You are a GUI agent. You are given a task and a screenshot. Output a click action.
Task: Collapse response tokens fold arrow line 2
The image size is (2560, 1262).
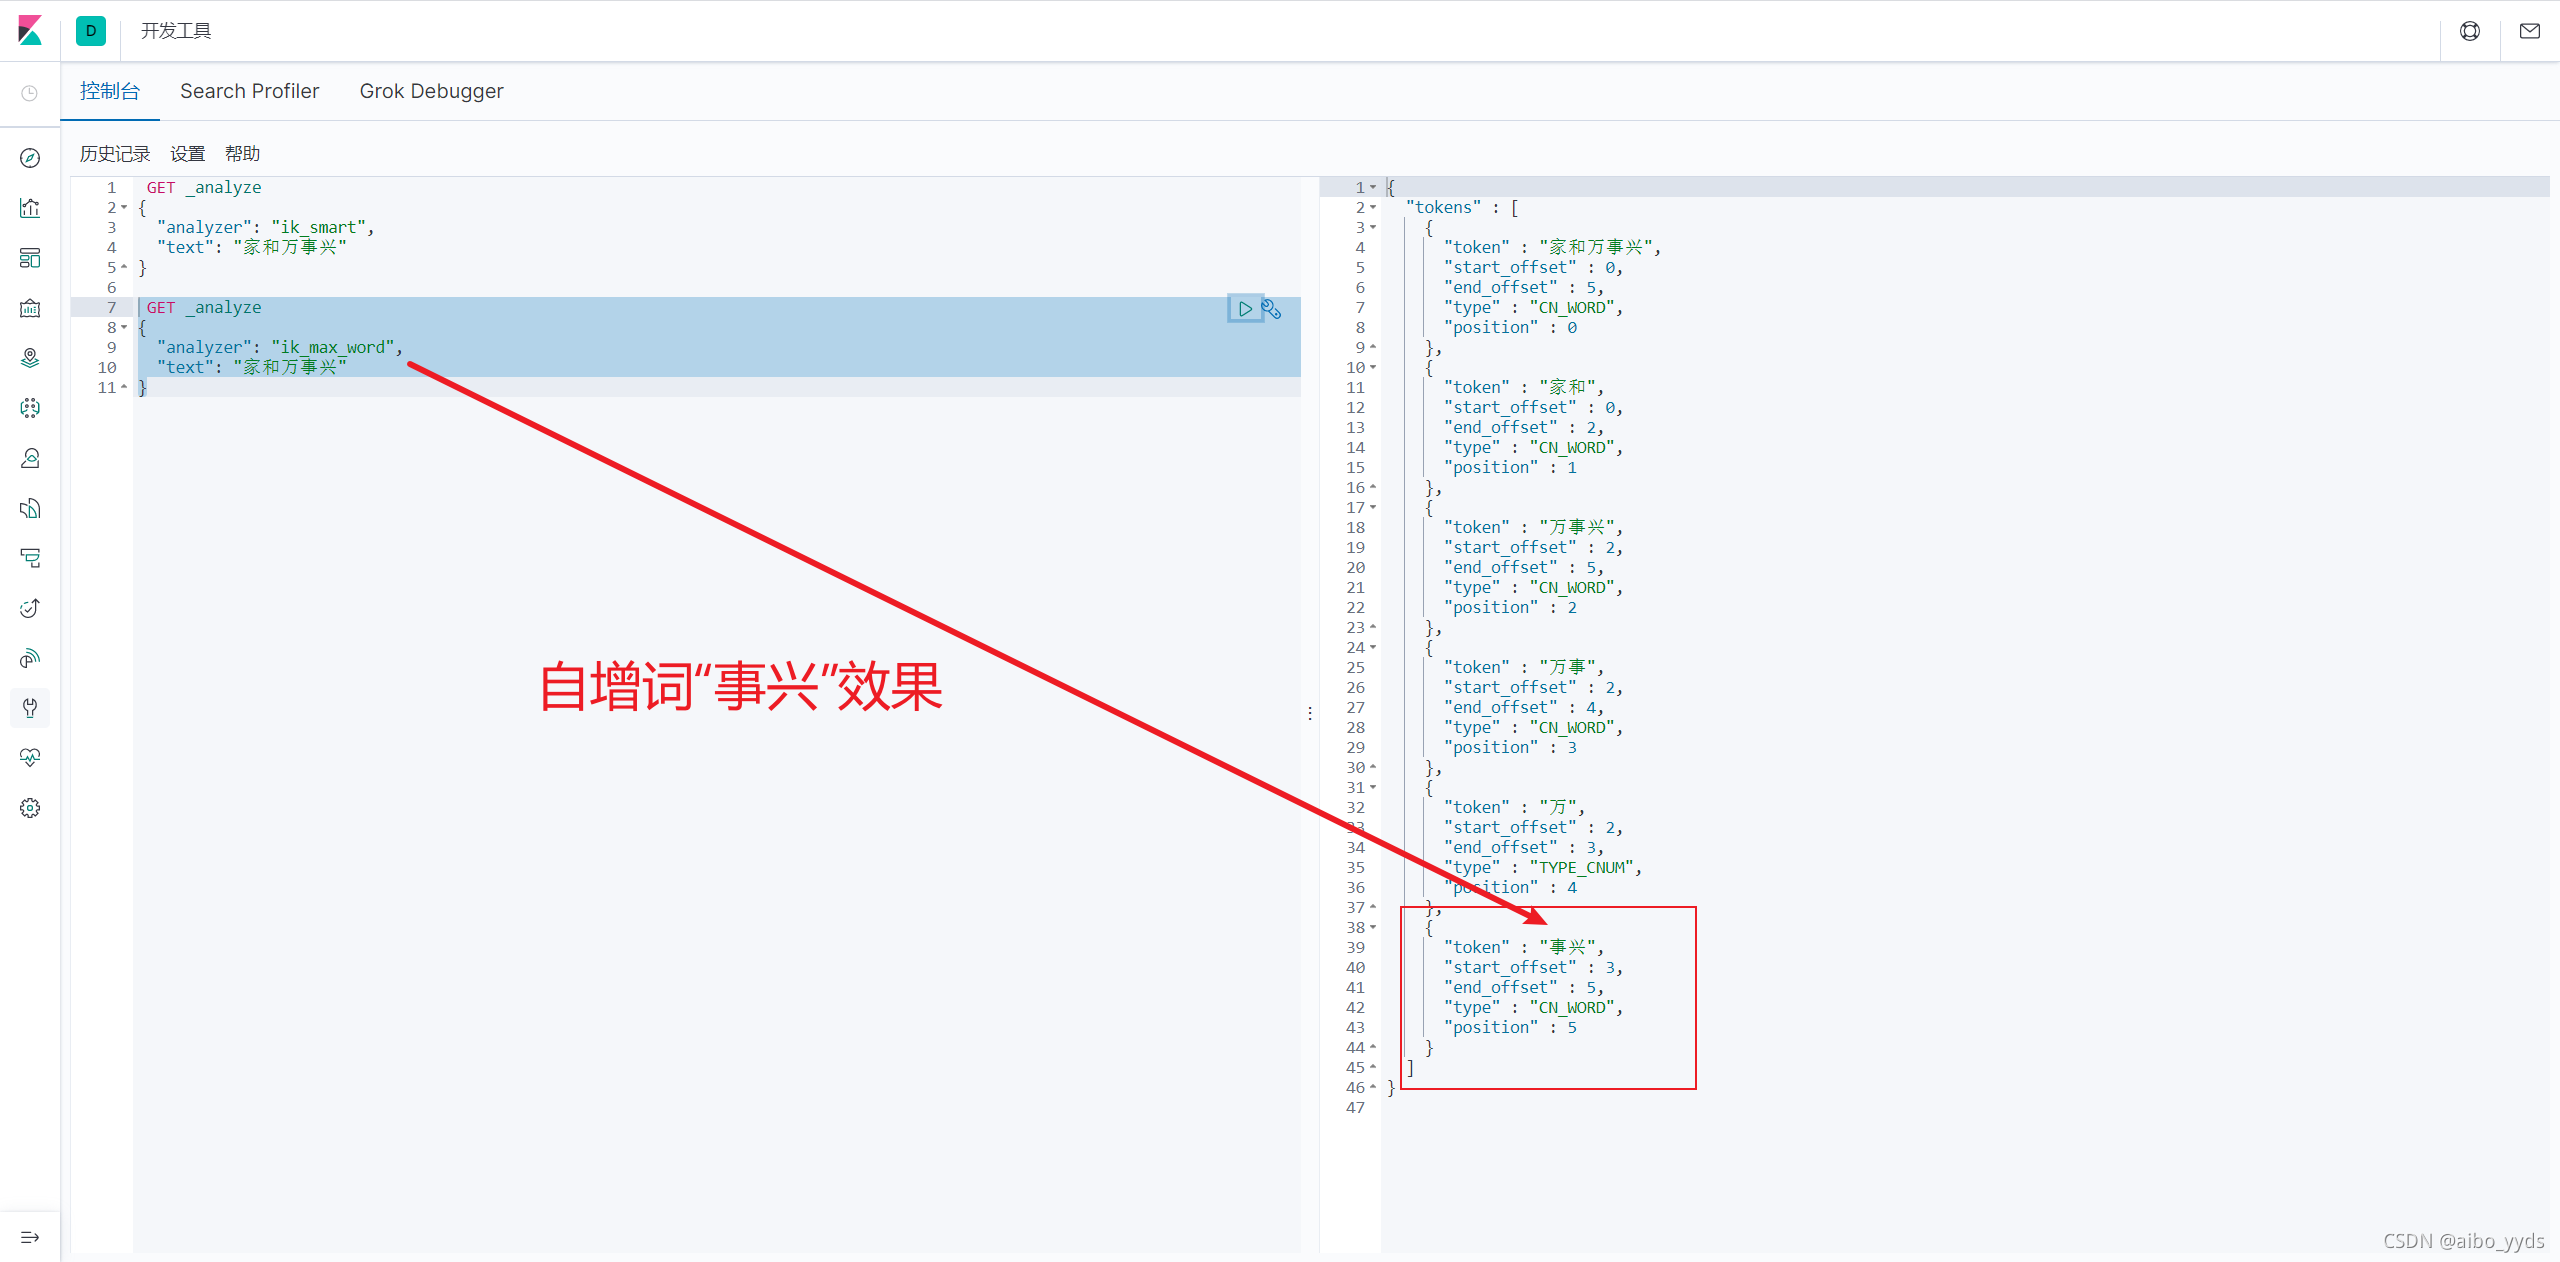pyautogui.click(x=1373, y=208)
